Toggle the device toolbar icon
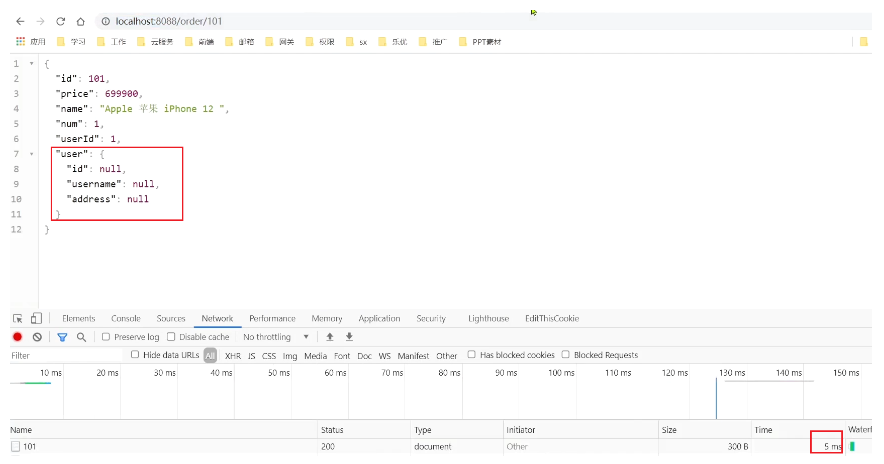The width and height of the screenshot is (884, 464). pyautogui.click(x=36, y=319)
